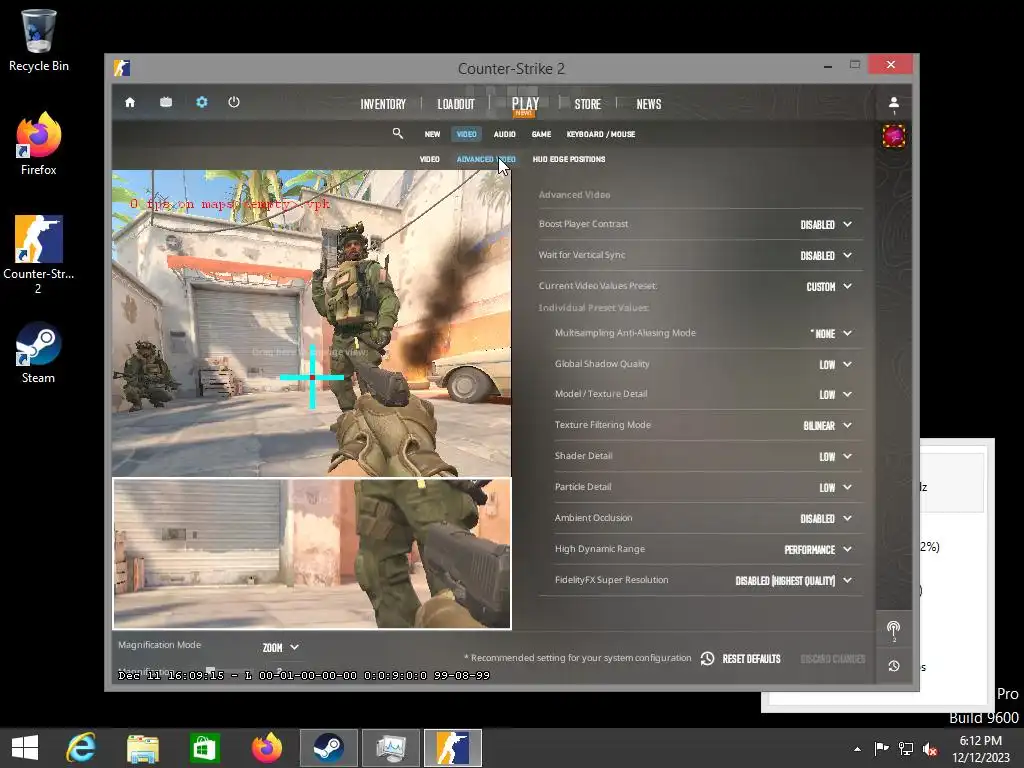The height and width of the screenshot is (768, 1024).
Task: Open the INVENTORY menu
Action: [383, 104]
